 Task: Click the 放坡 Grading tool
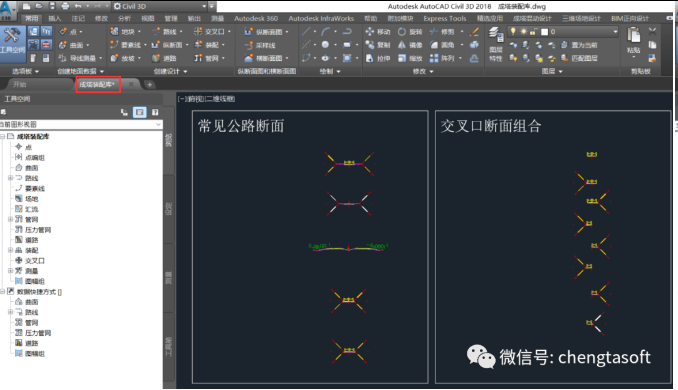125,58
